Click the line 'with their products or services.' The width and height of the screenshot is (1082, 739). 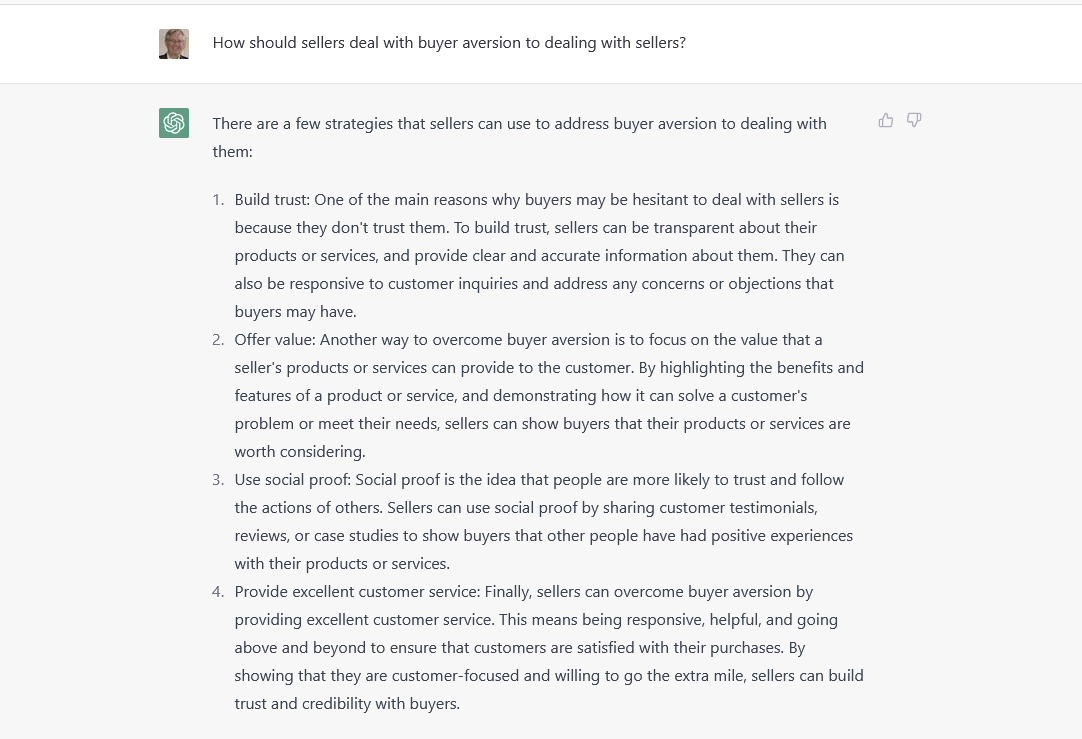pyautogui.click(x=342, y=564)
